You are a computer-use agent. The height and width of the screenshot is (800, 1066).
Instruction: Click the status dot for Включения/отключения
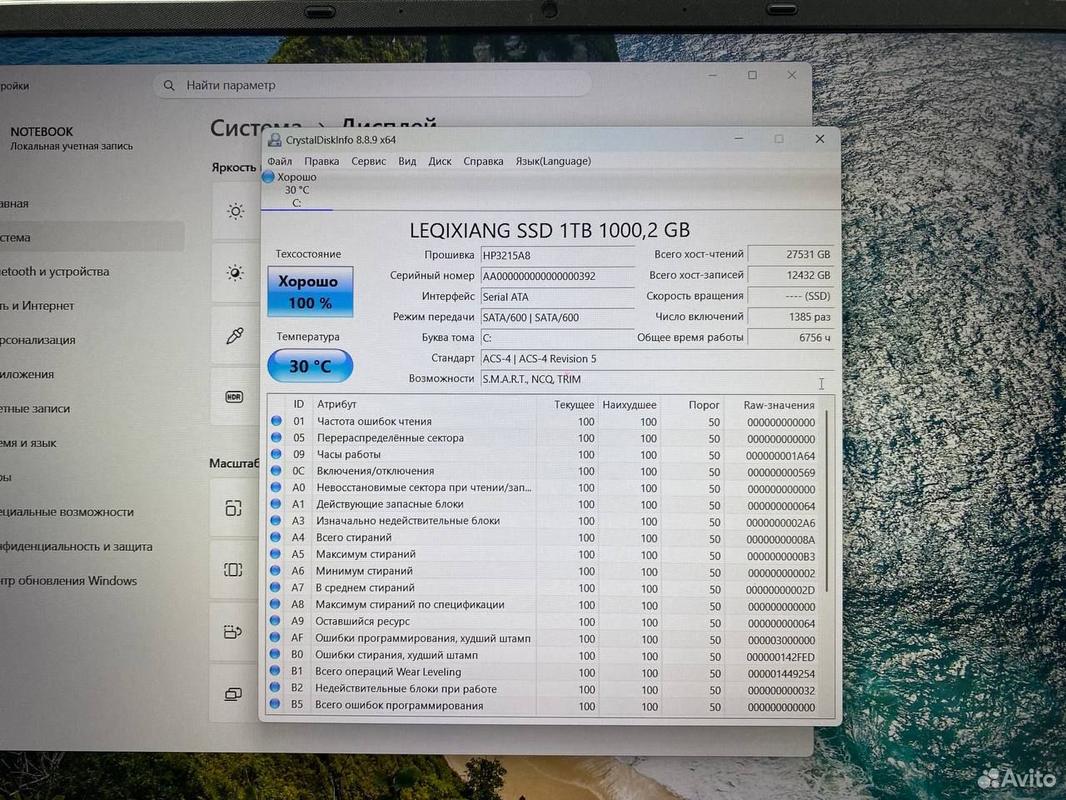click(x=276, y=470)
